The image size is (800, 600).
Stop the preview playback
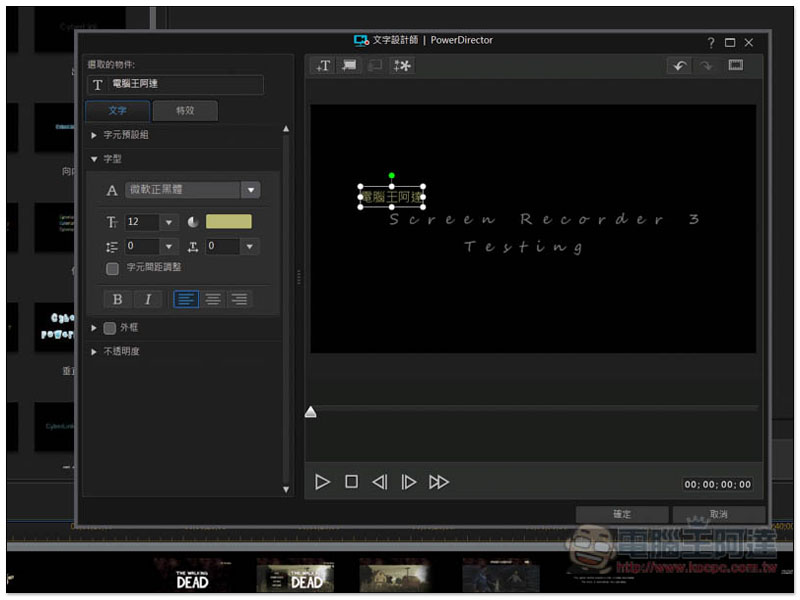click(x=351, y=482)
